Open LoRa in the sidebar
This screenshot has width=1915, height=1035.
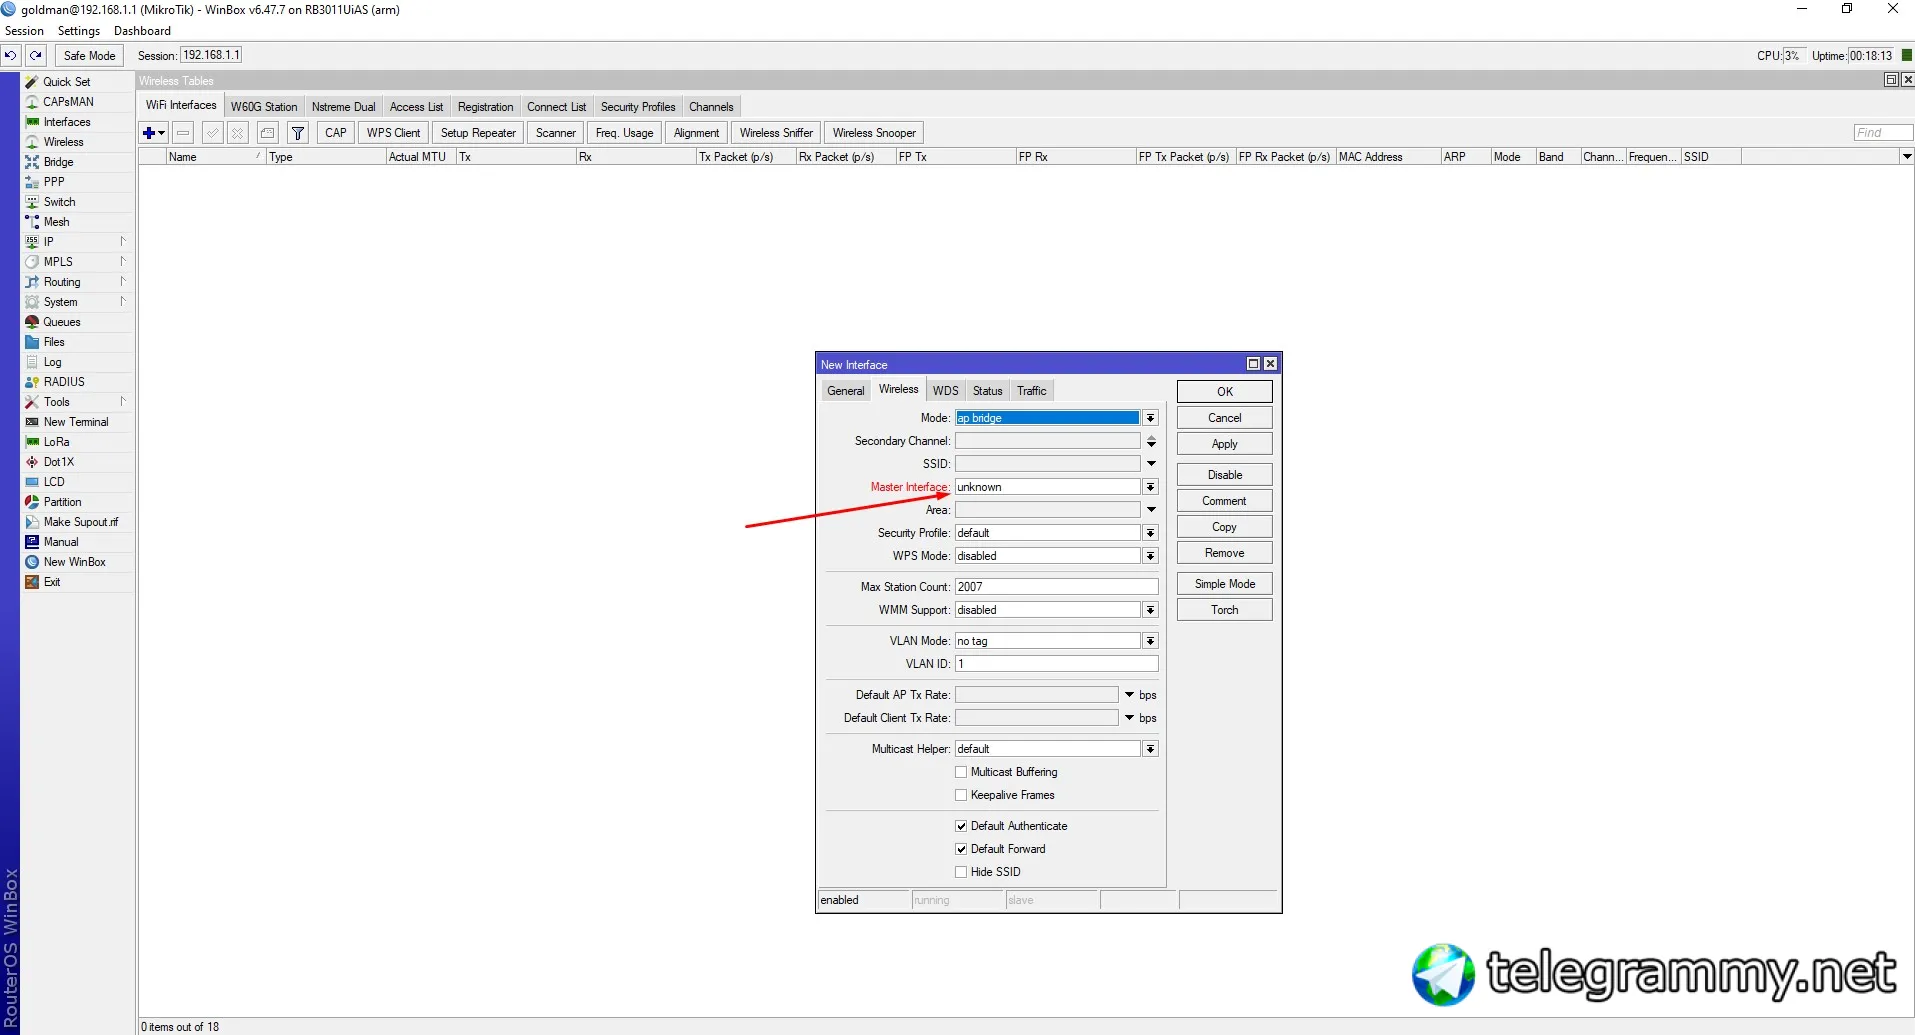click(56, 442)
